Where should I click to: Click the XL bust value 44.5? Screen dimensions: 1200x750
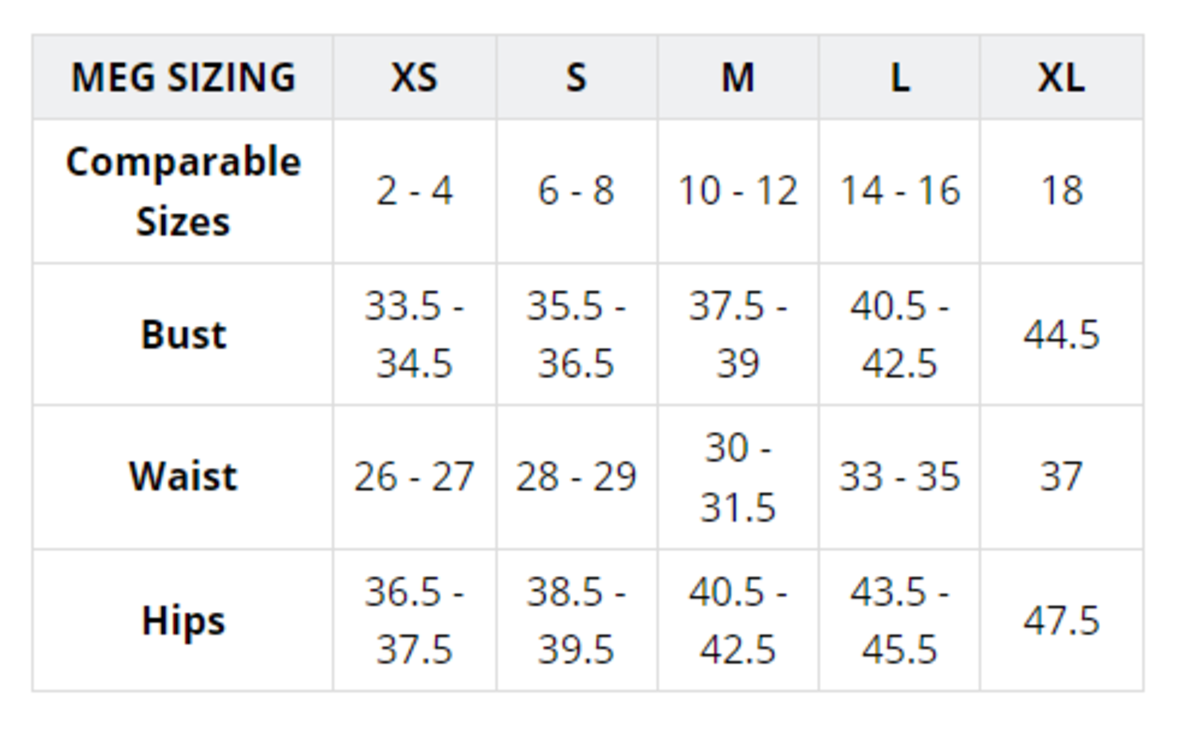1061,334
